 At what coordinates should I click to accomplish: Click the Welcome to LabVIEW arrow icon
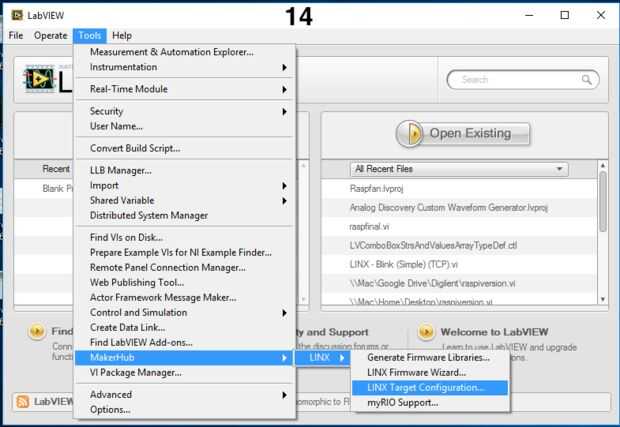[426, 332]
